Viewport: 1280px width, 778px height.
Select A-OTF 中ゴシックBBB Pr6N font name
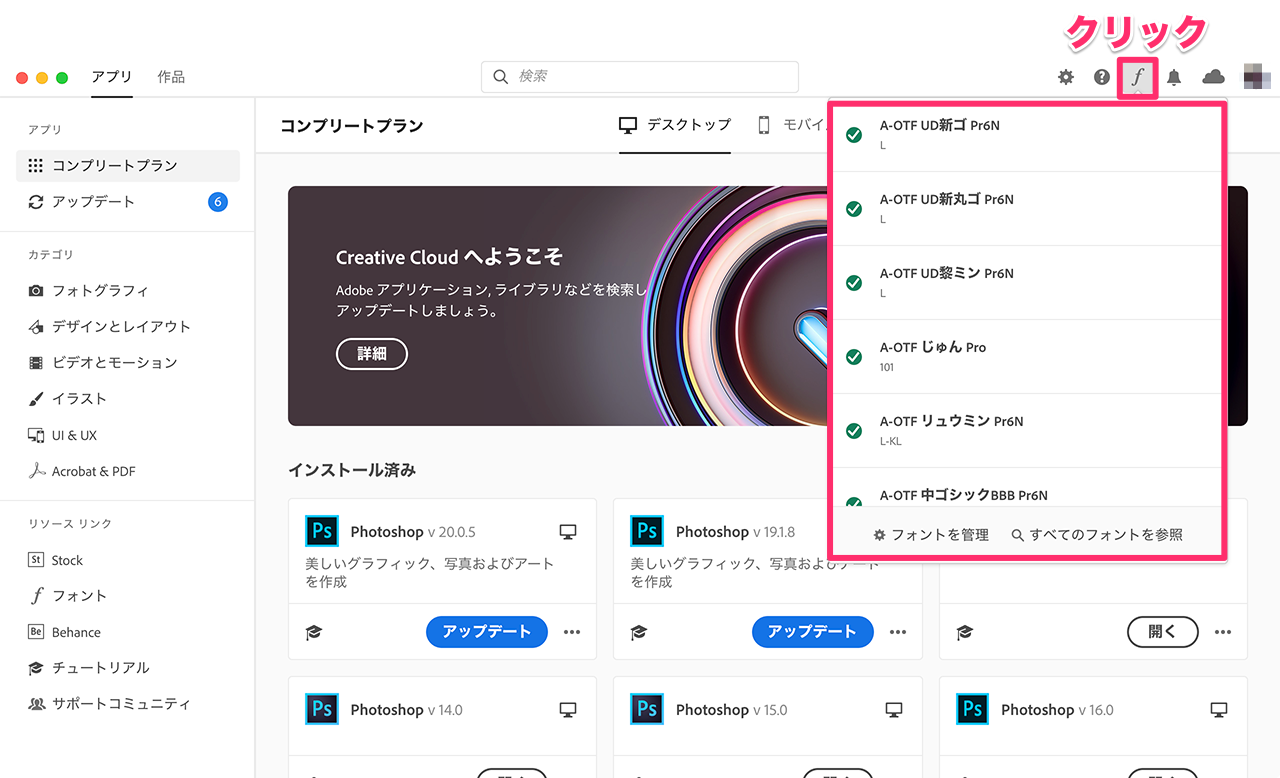(x=964, y=496)
